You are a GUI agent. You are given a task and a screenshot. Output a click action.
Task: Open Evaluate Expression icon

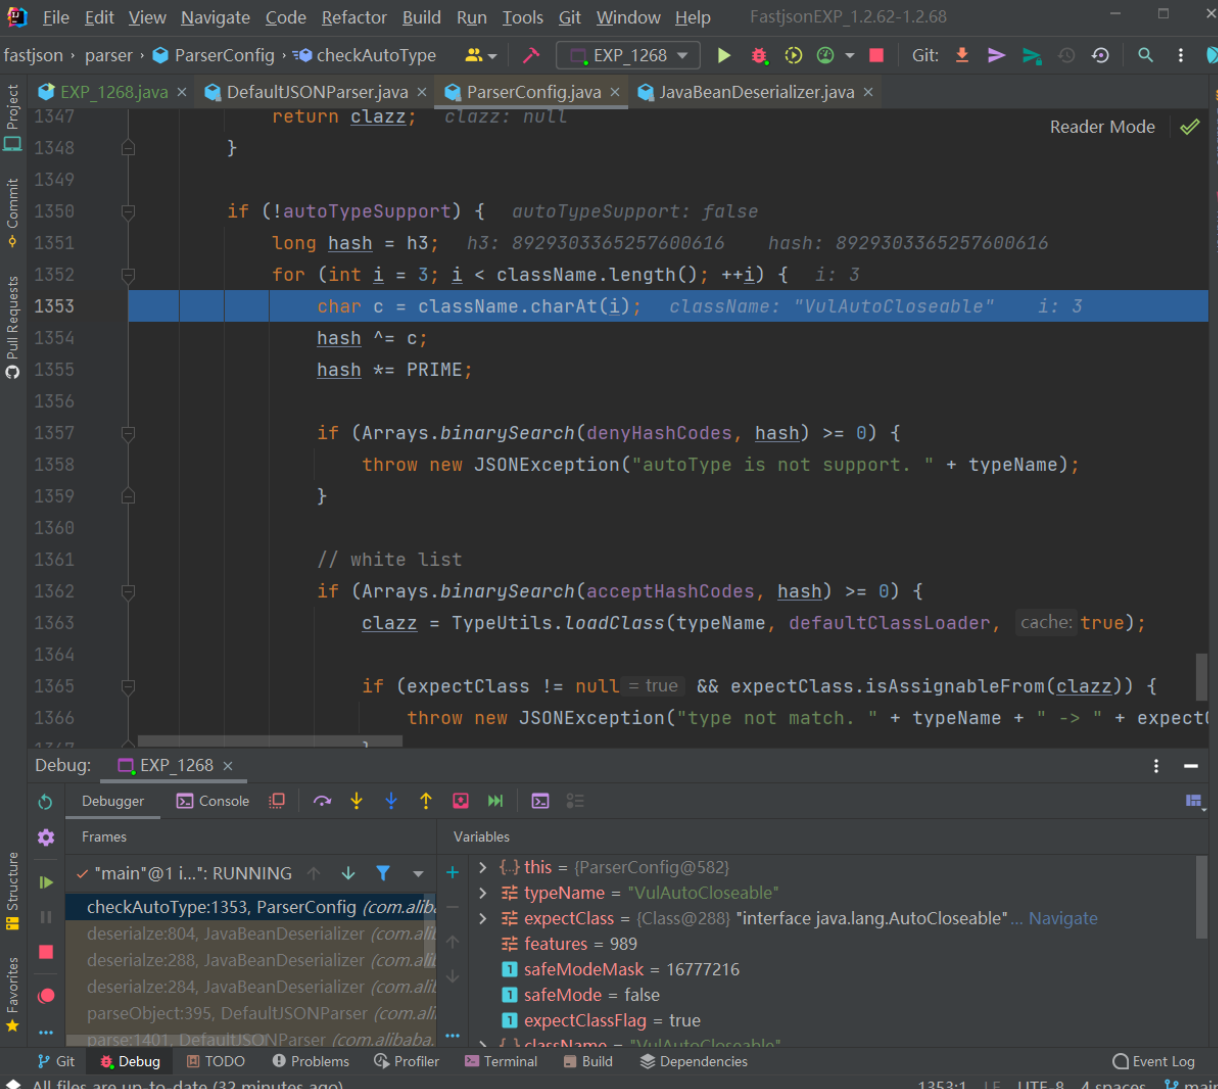click(x=540, y=801)
